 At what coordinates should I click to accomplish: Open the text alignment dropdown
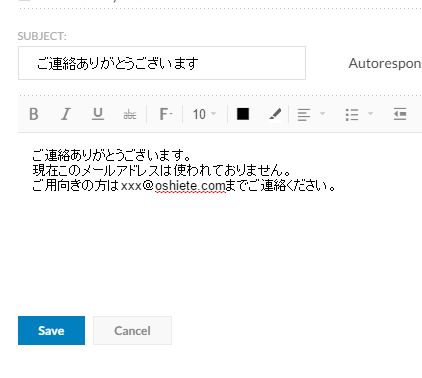coord(311,114)
